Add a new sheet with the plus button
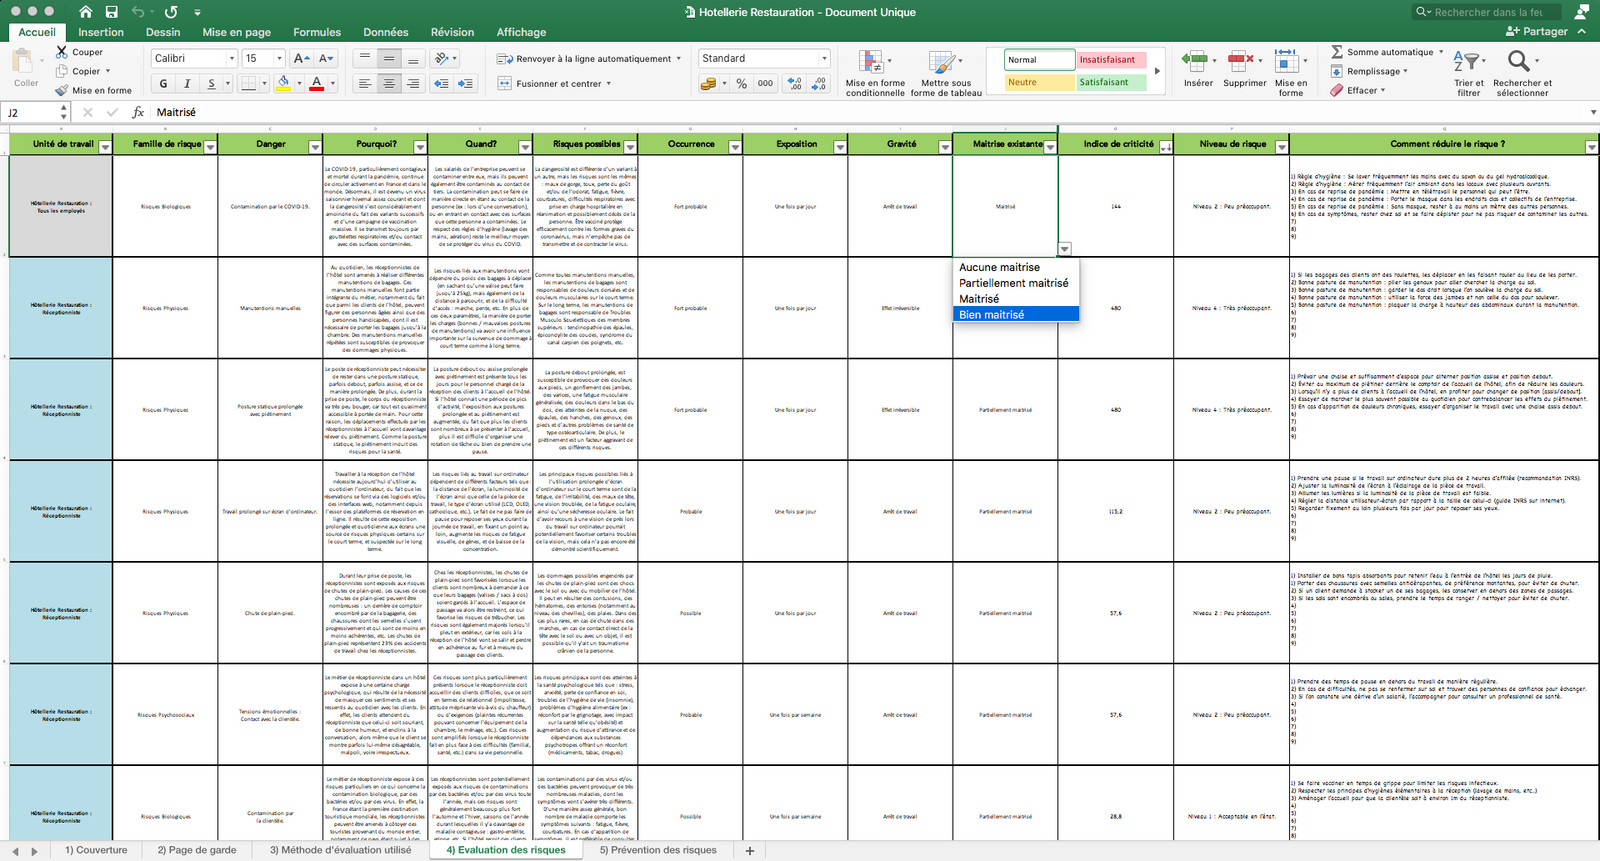 click(x=750, y=850)
